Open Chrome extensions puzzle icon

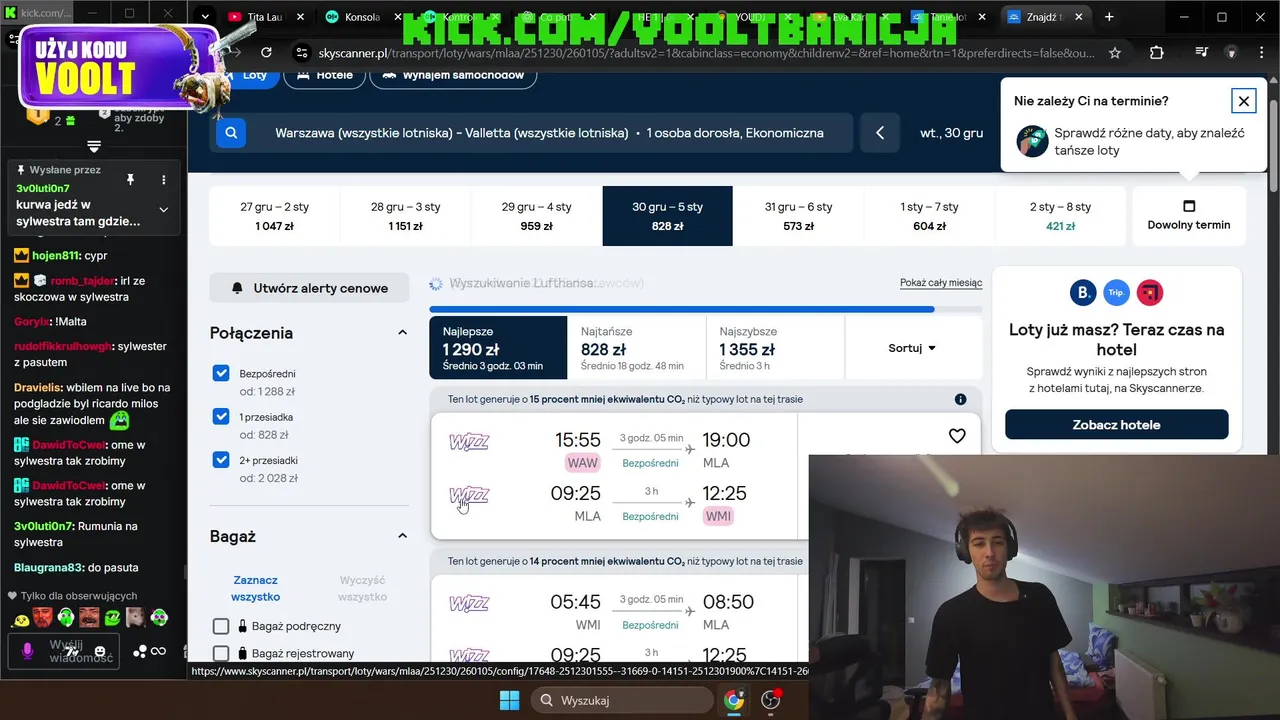[x=1157, y=52]
